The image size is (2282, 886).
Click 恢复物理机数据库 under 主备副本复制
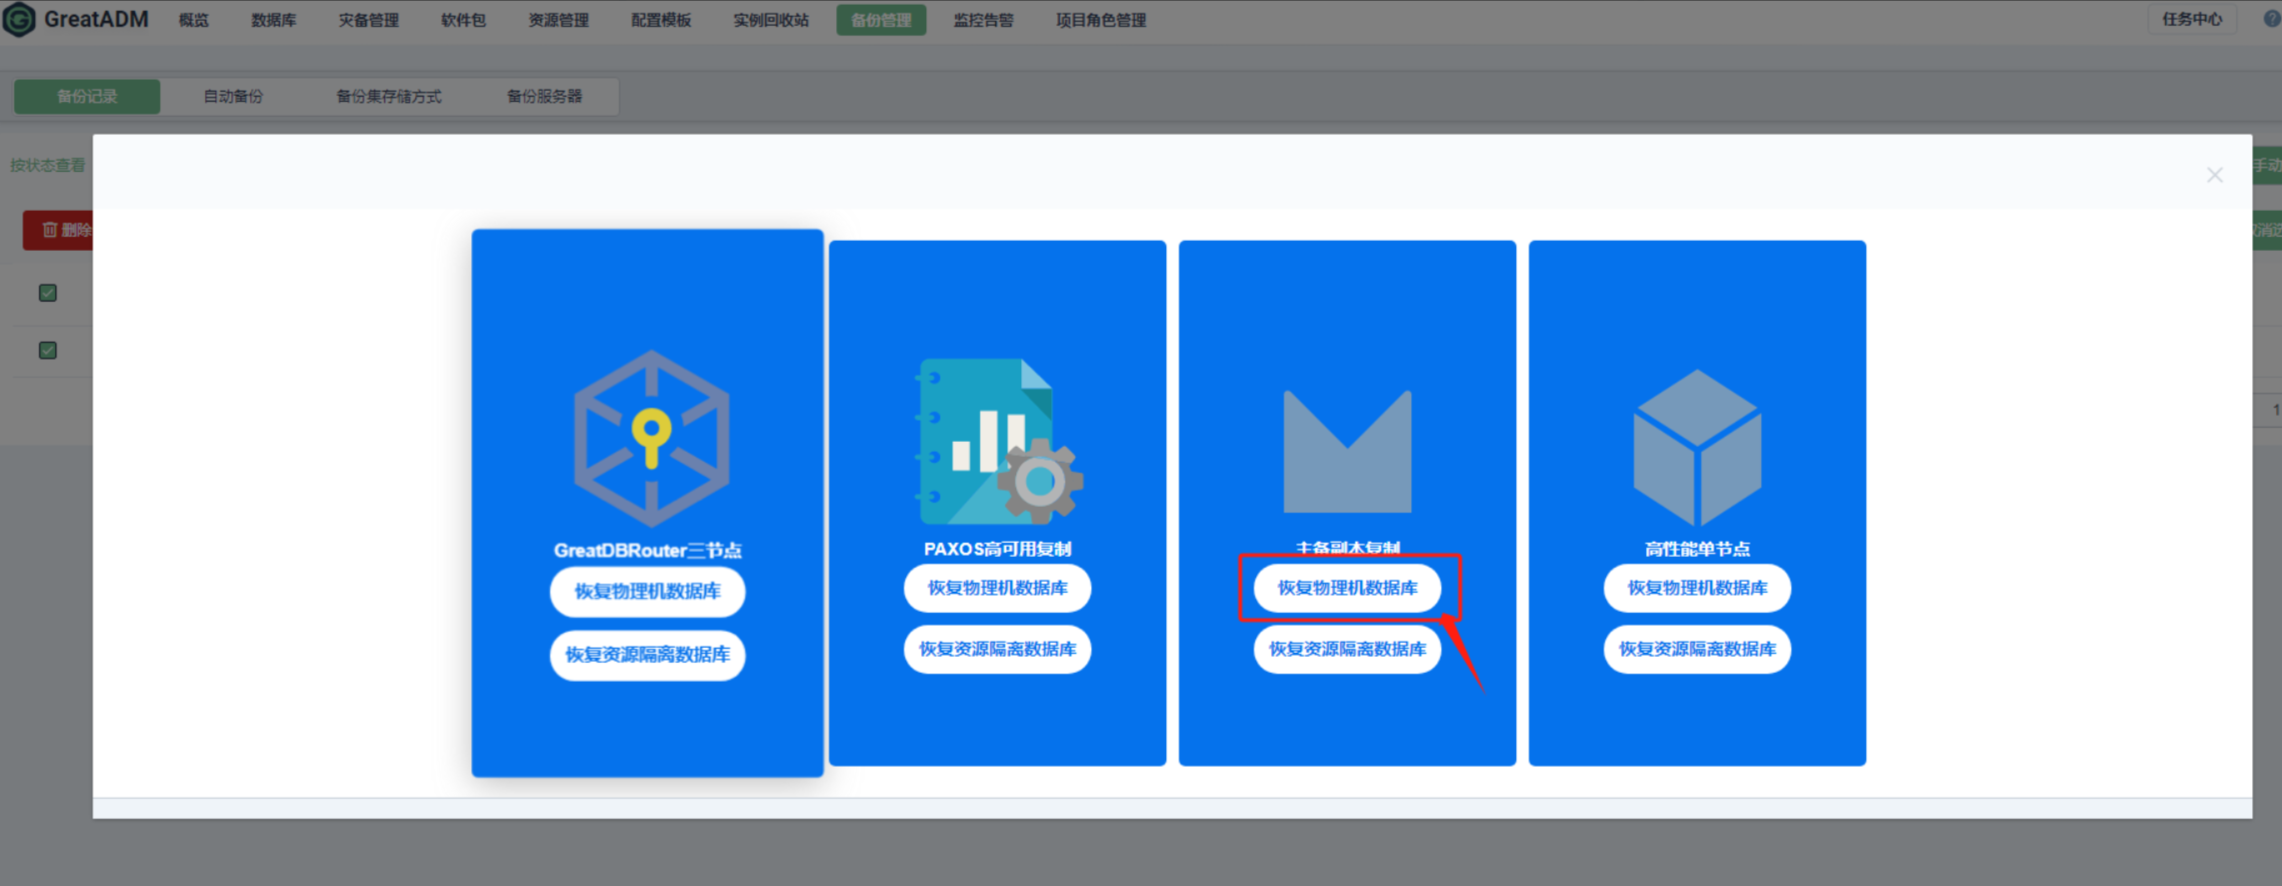coord(1347,588)
